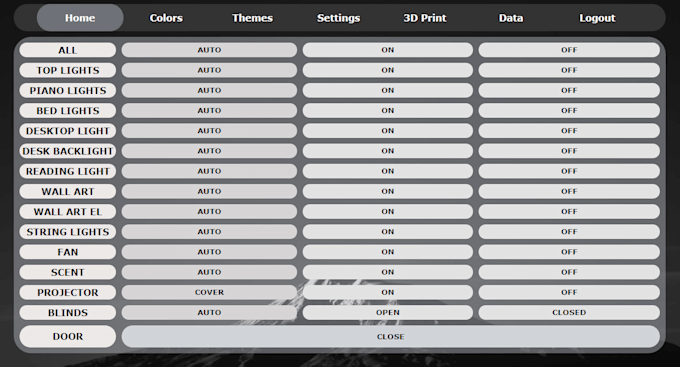Screen dimensions: 680x367
Task: Set Blinds to AUTO
Action: (209, 312)
